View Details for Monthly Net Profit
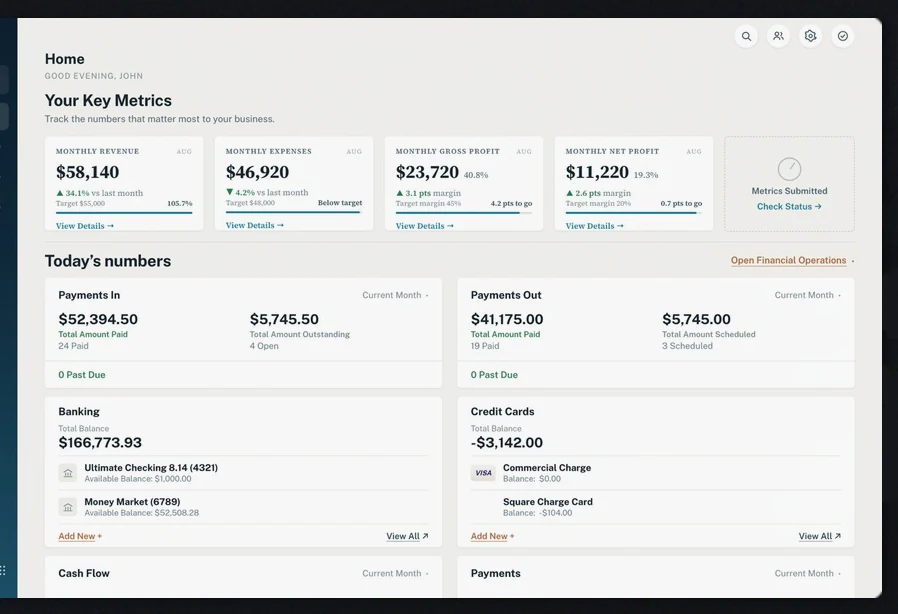 coord(594,226)
